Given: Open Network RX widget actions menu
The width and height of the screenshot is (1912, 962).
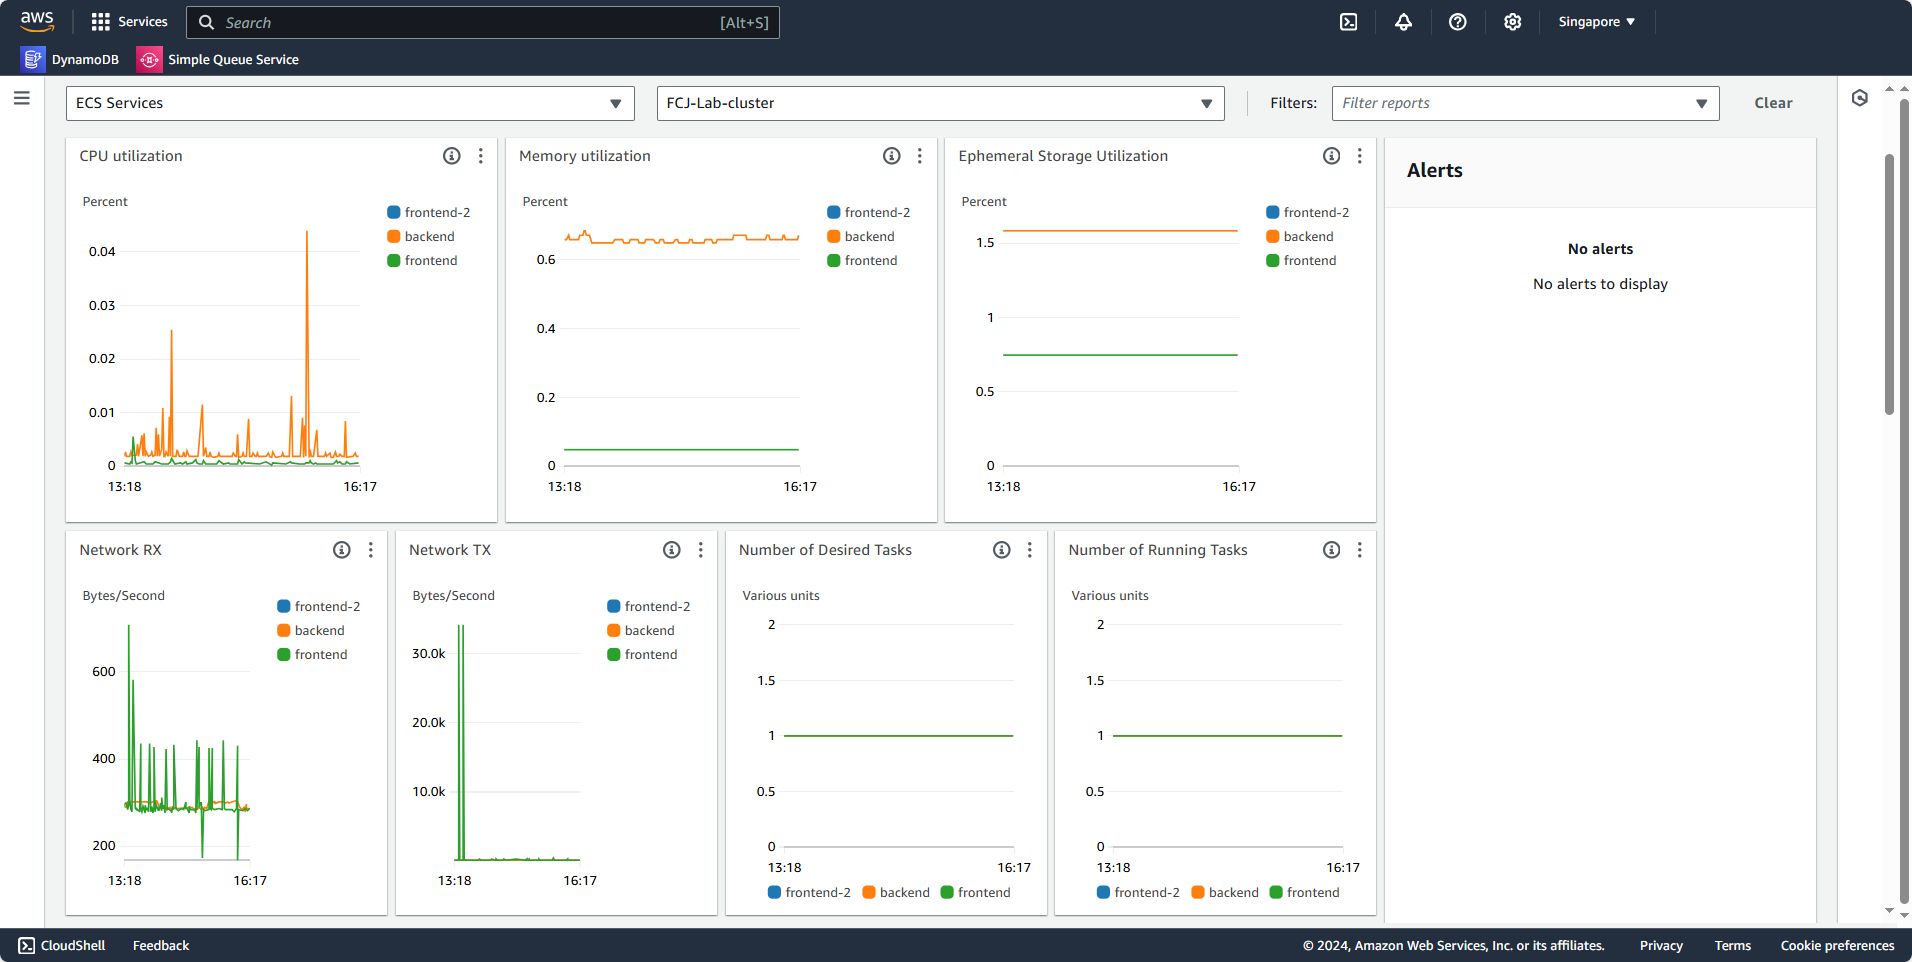Looking at the screenshot, I should pos(371,550).
